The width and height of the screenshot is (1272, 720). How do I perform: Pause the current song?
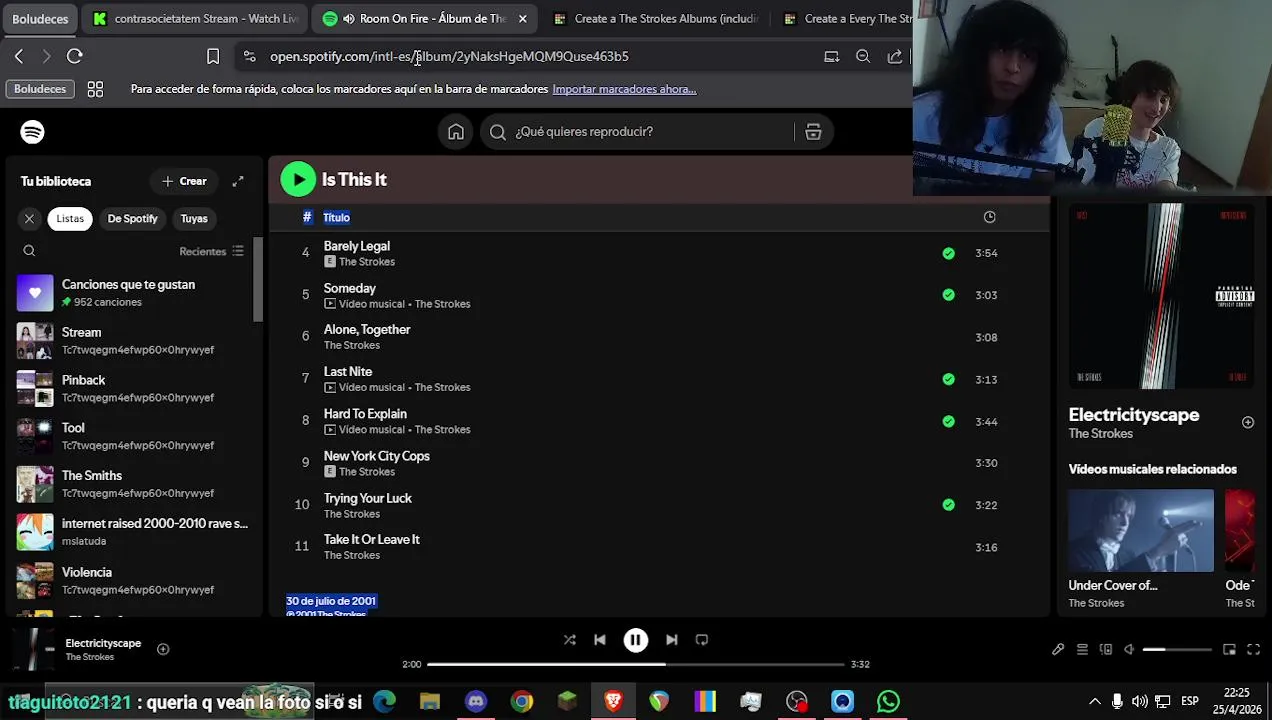click(636, 640)
